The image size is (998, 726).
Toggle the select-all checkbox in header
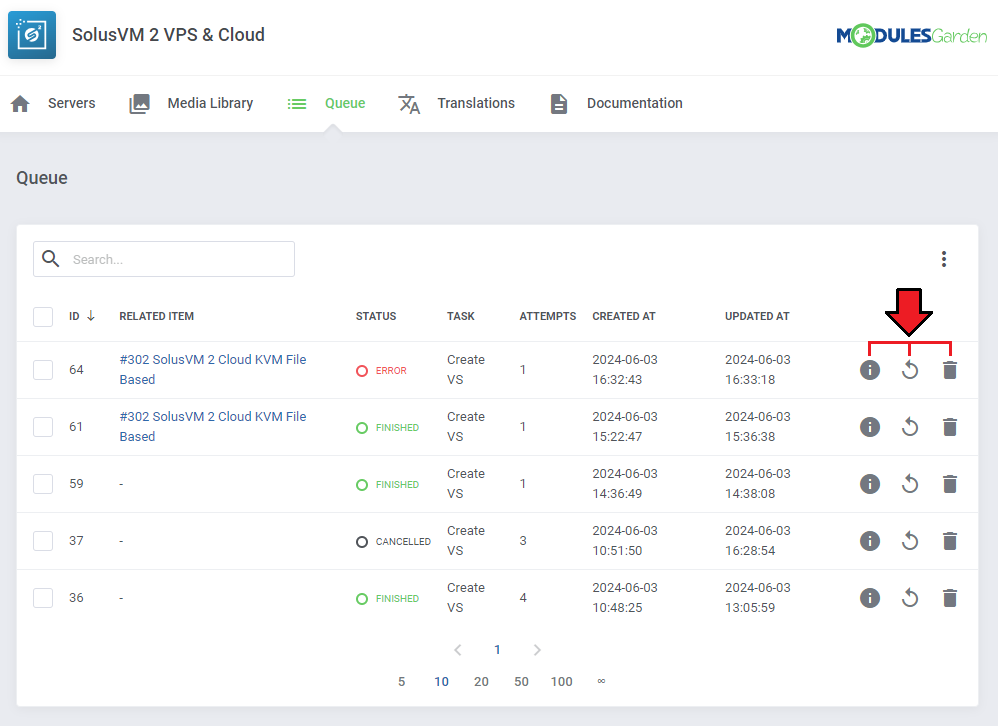(43, 316)
